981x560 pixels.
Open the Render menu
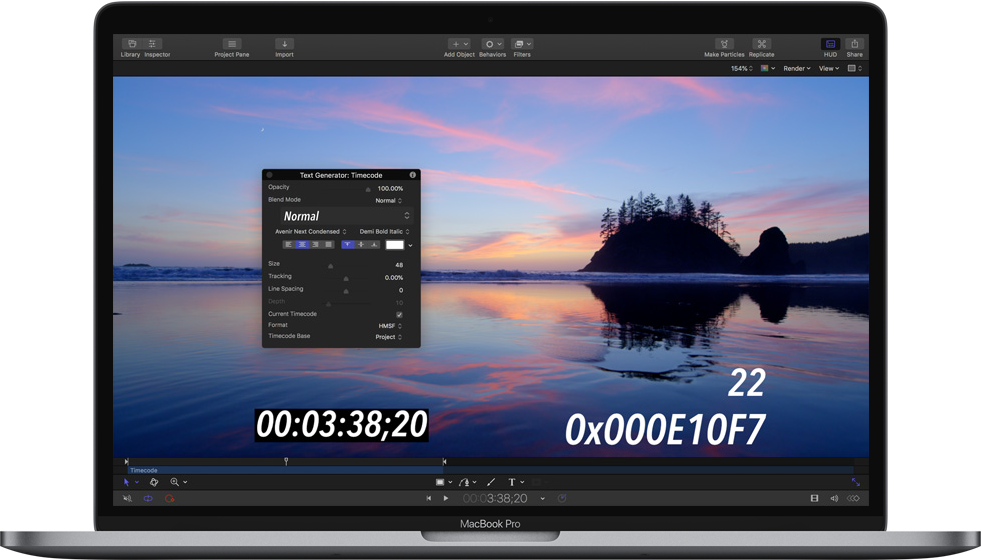[x=796, y=69]
